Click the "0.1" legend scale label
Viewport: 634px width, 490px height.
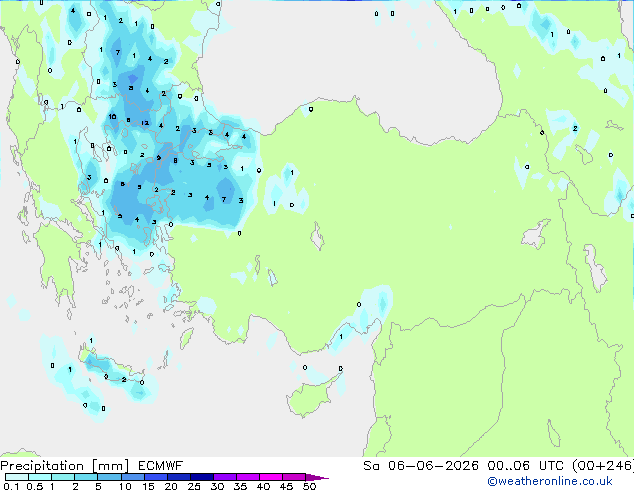point(11,486)
